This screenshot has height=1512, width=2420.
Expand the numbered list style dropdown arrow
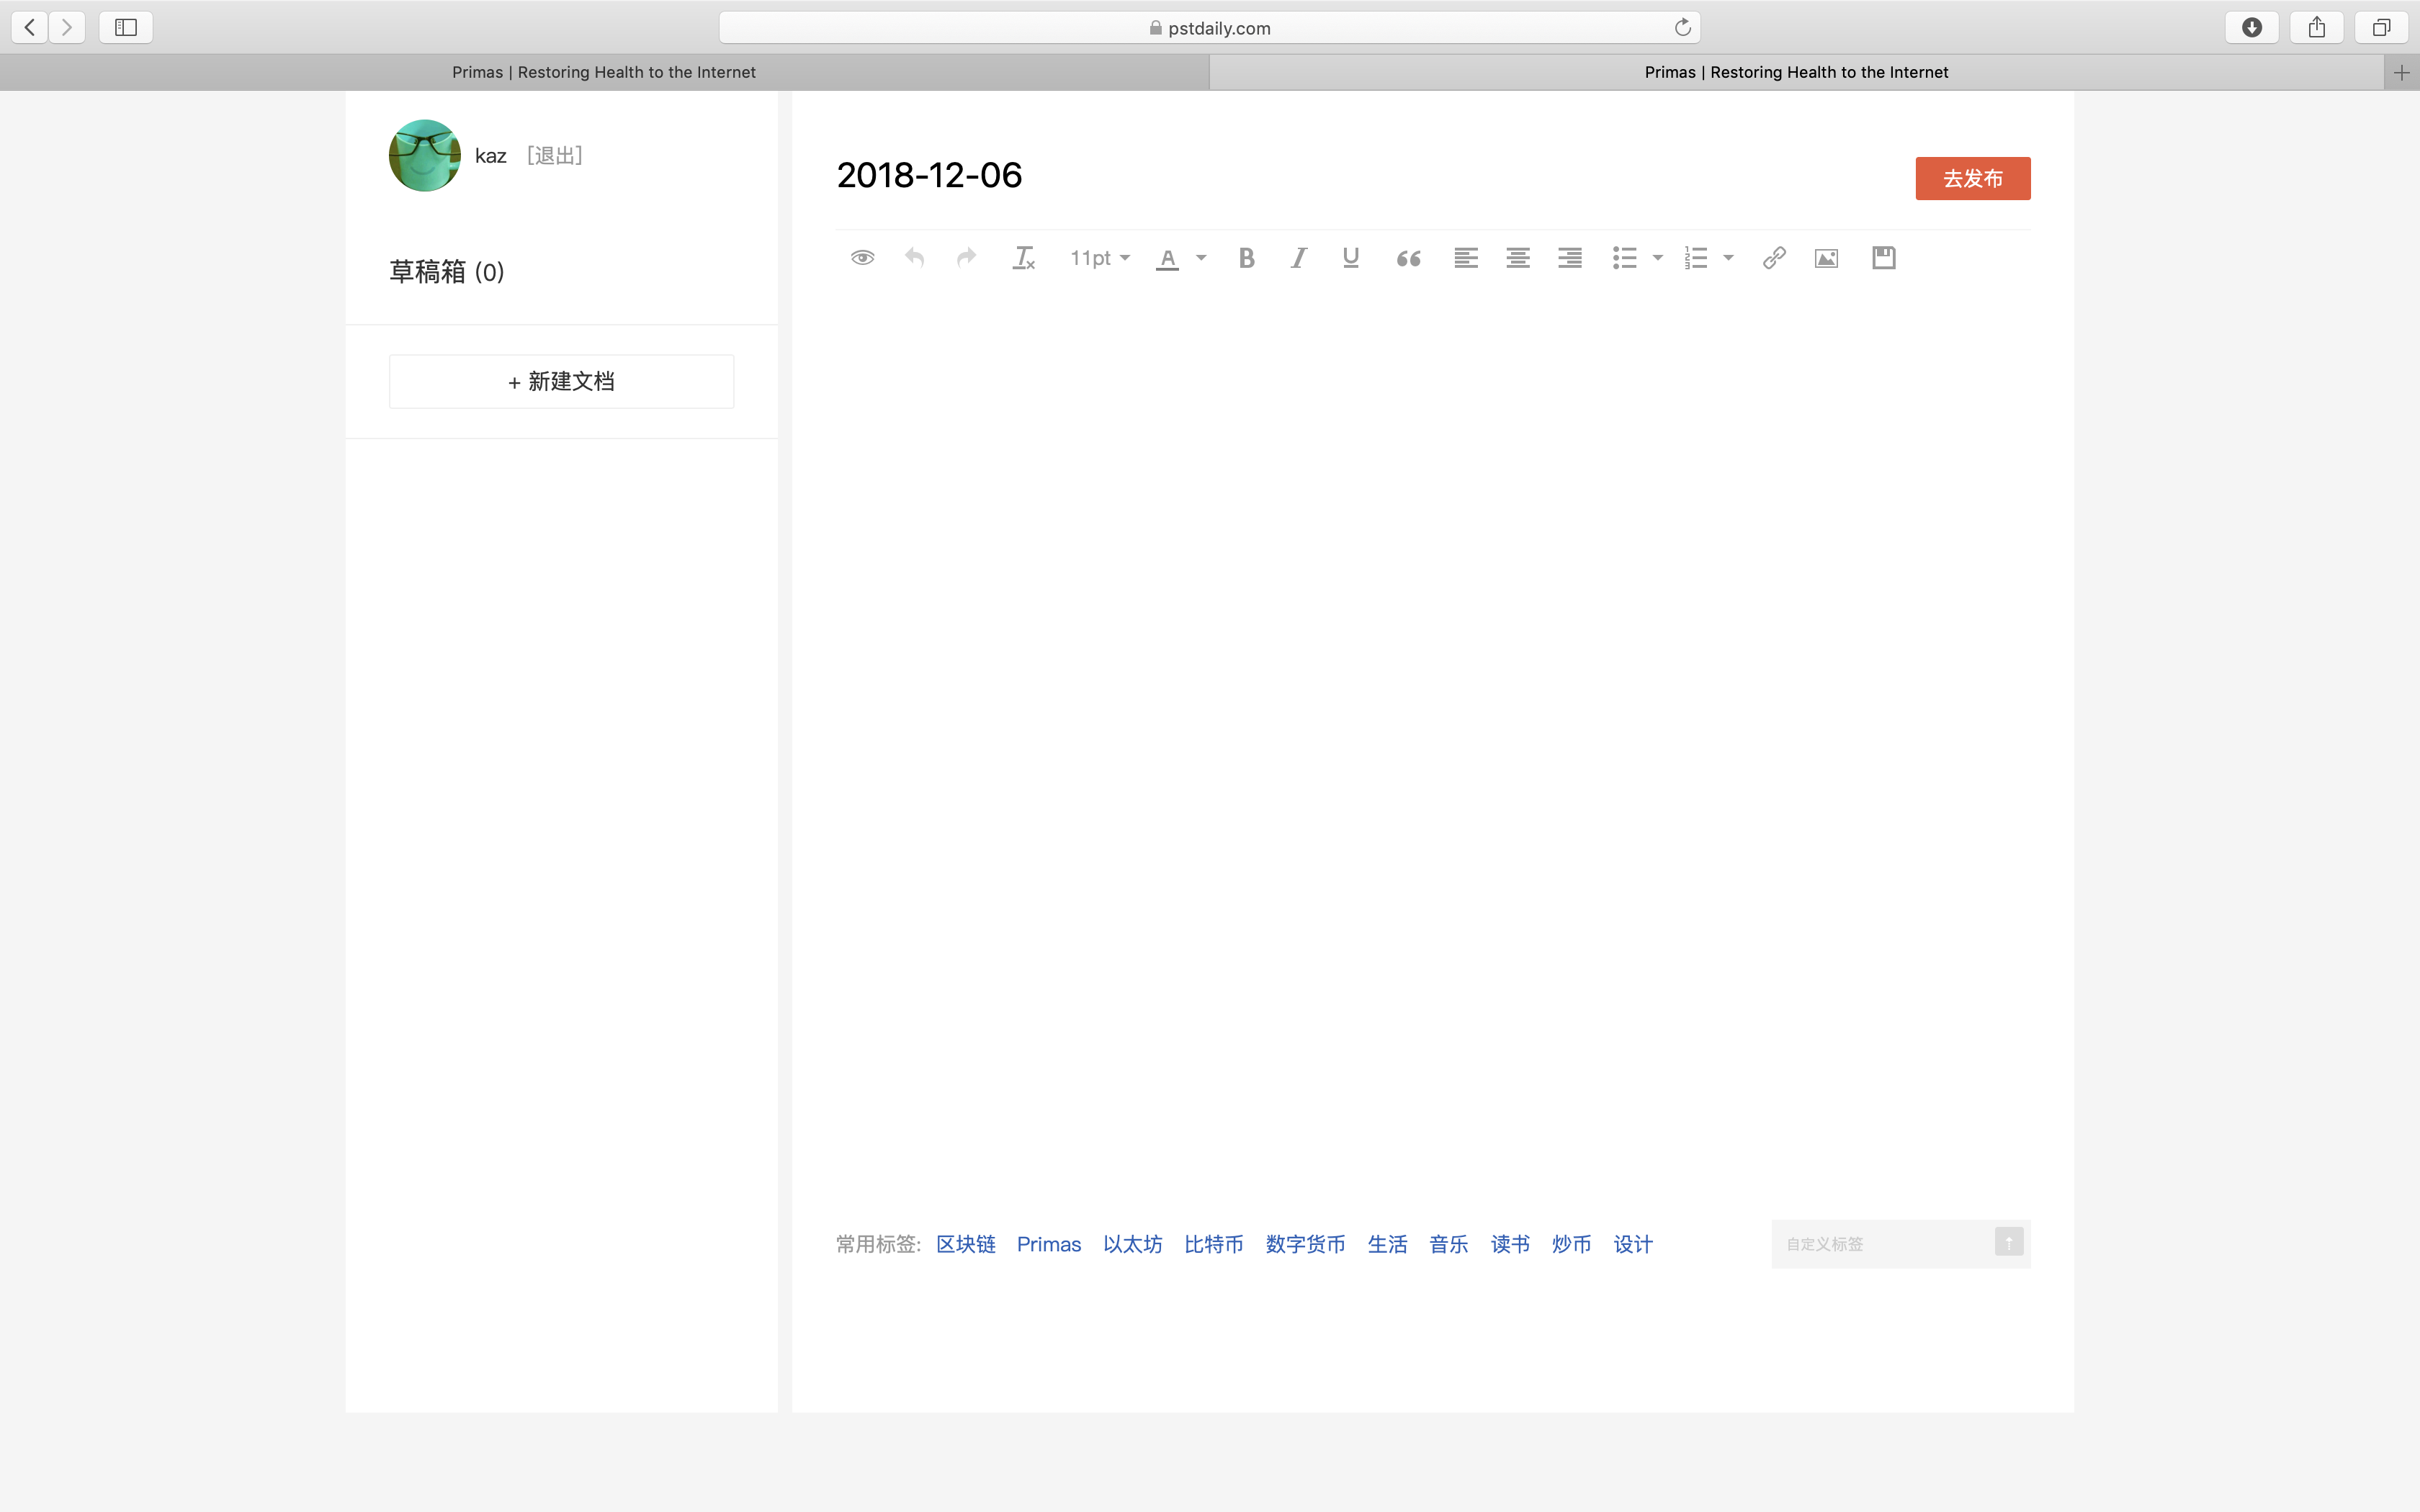click(x=1728, y=258)
